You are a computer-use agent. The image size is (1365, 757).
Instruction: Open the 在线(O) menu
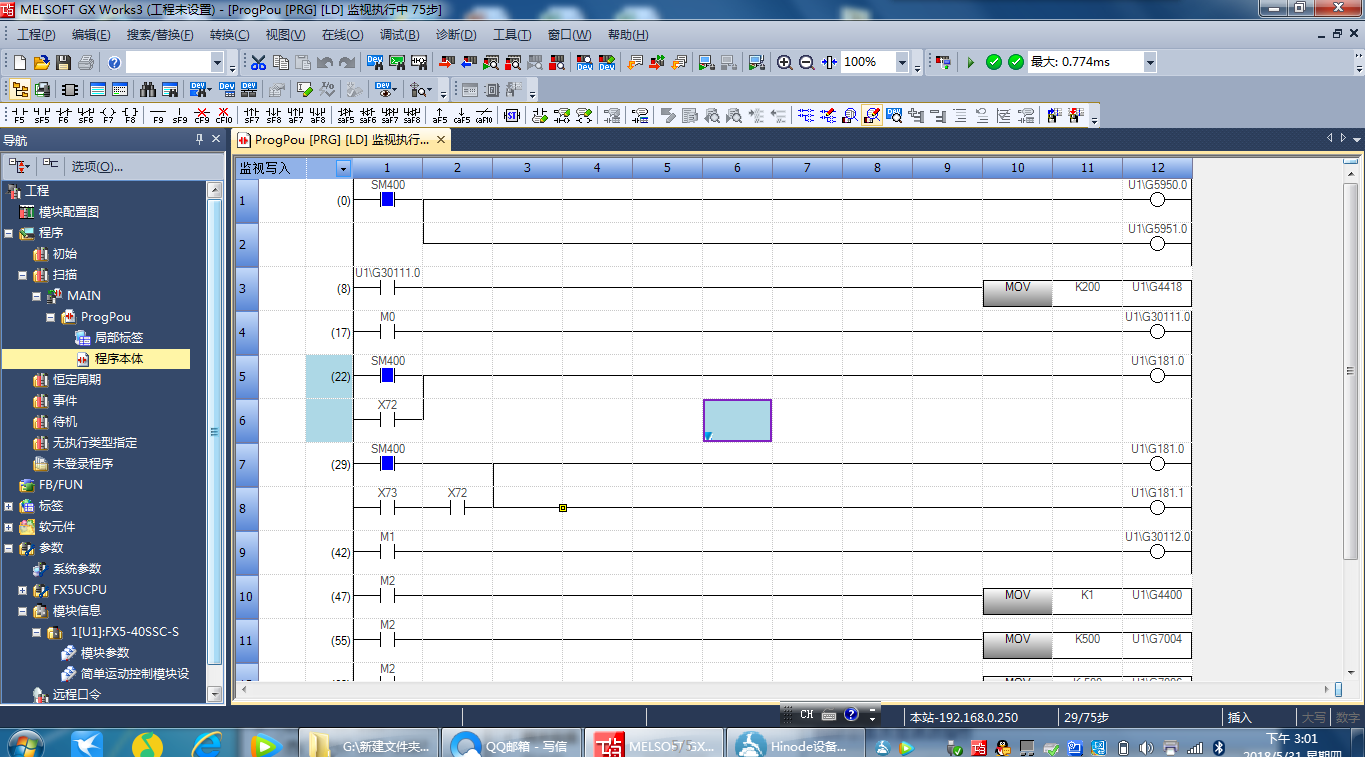(x=341, y=35)
